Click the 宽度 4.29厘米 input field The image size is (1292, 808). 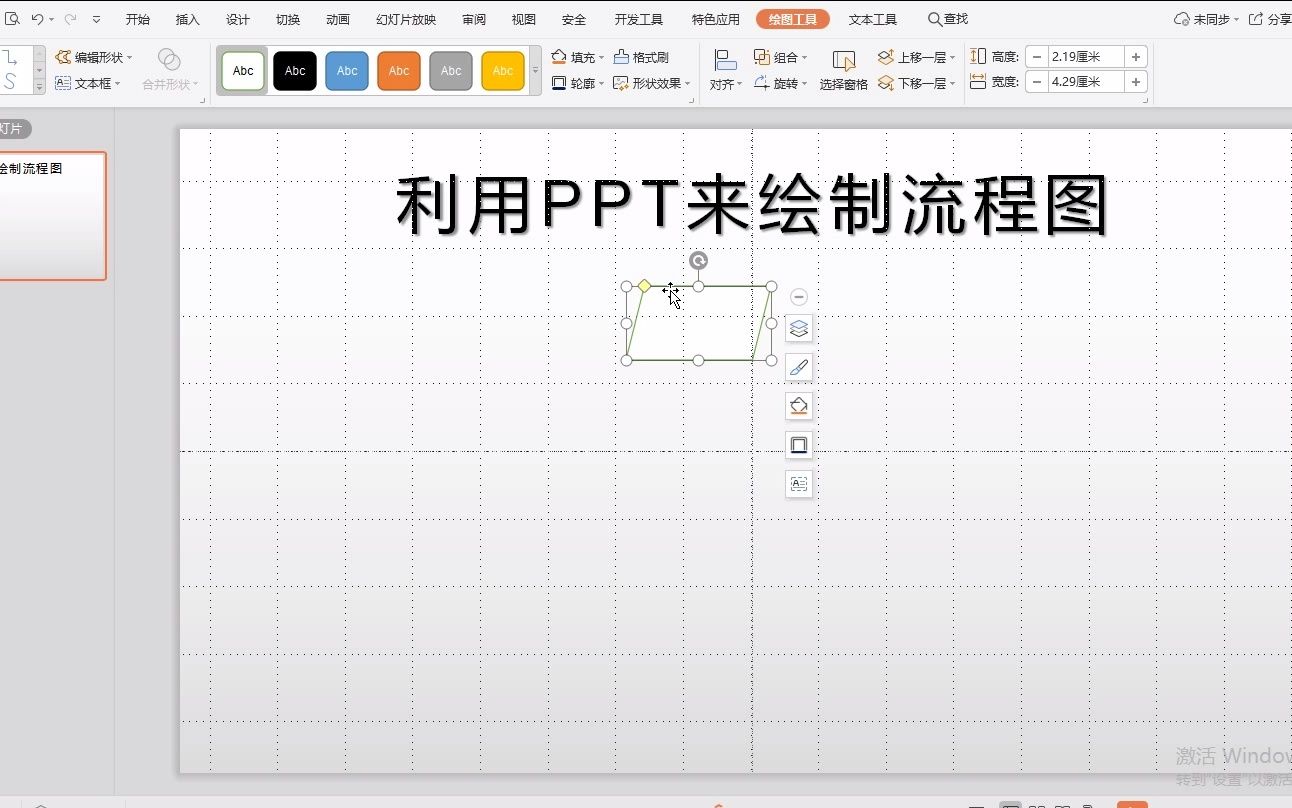click(1086, 82)
